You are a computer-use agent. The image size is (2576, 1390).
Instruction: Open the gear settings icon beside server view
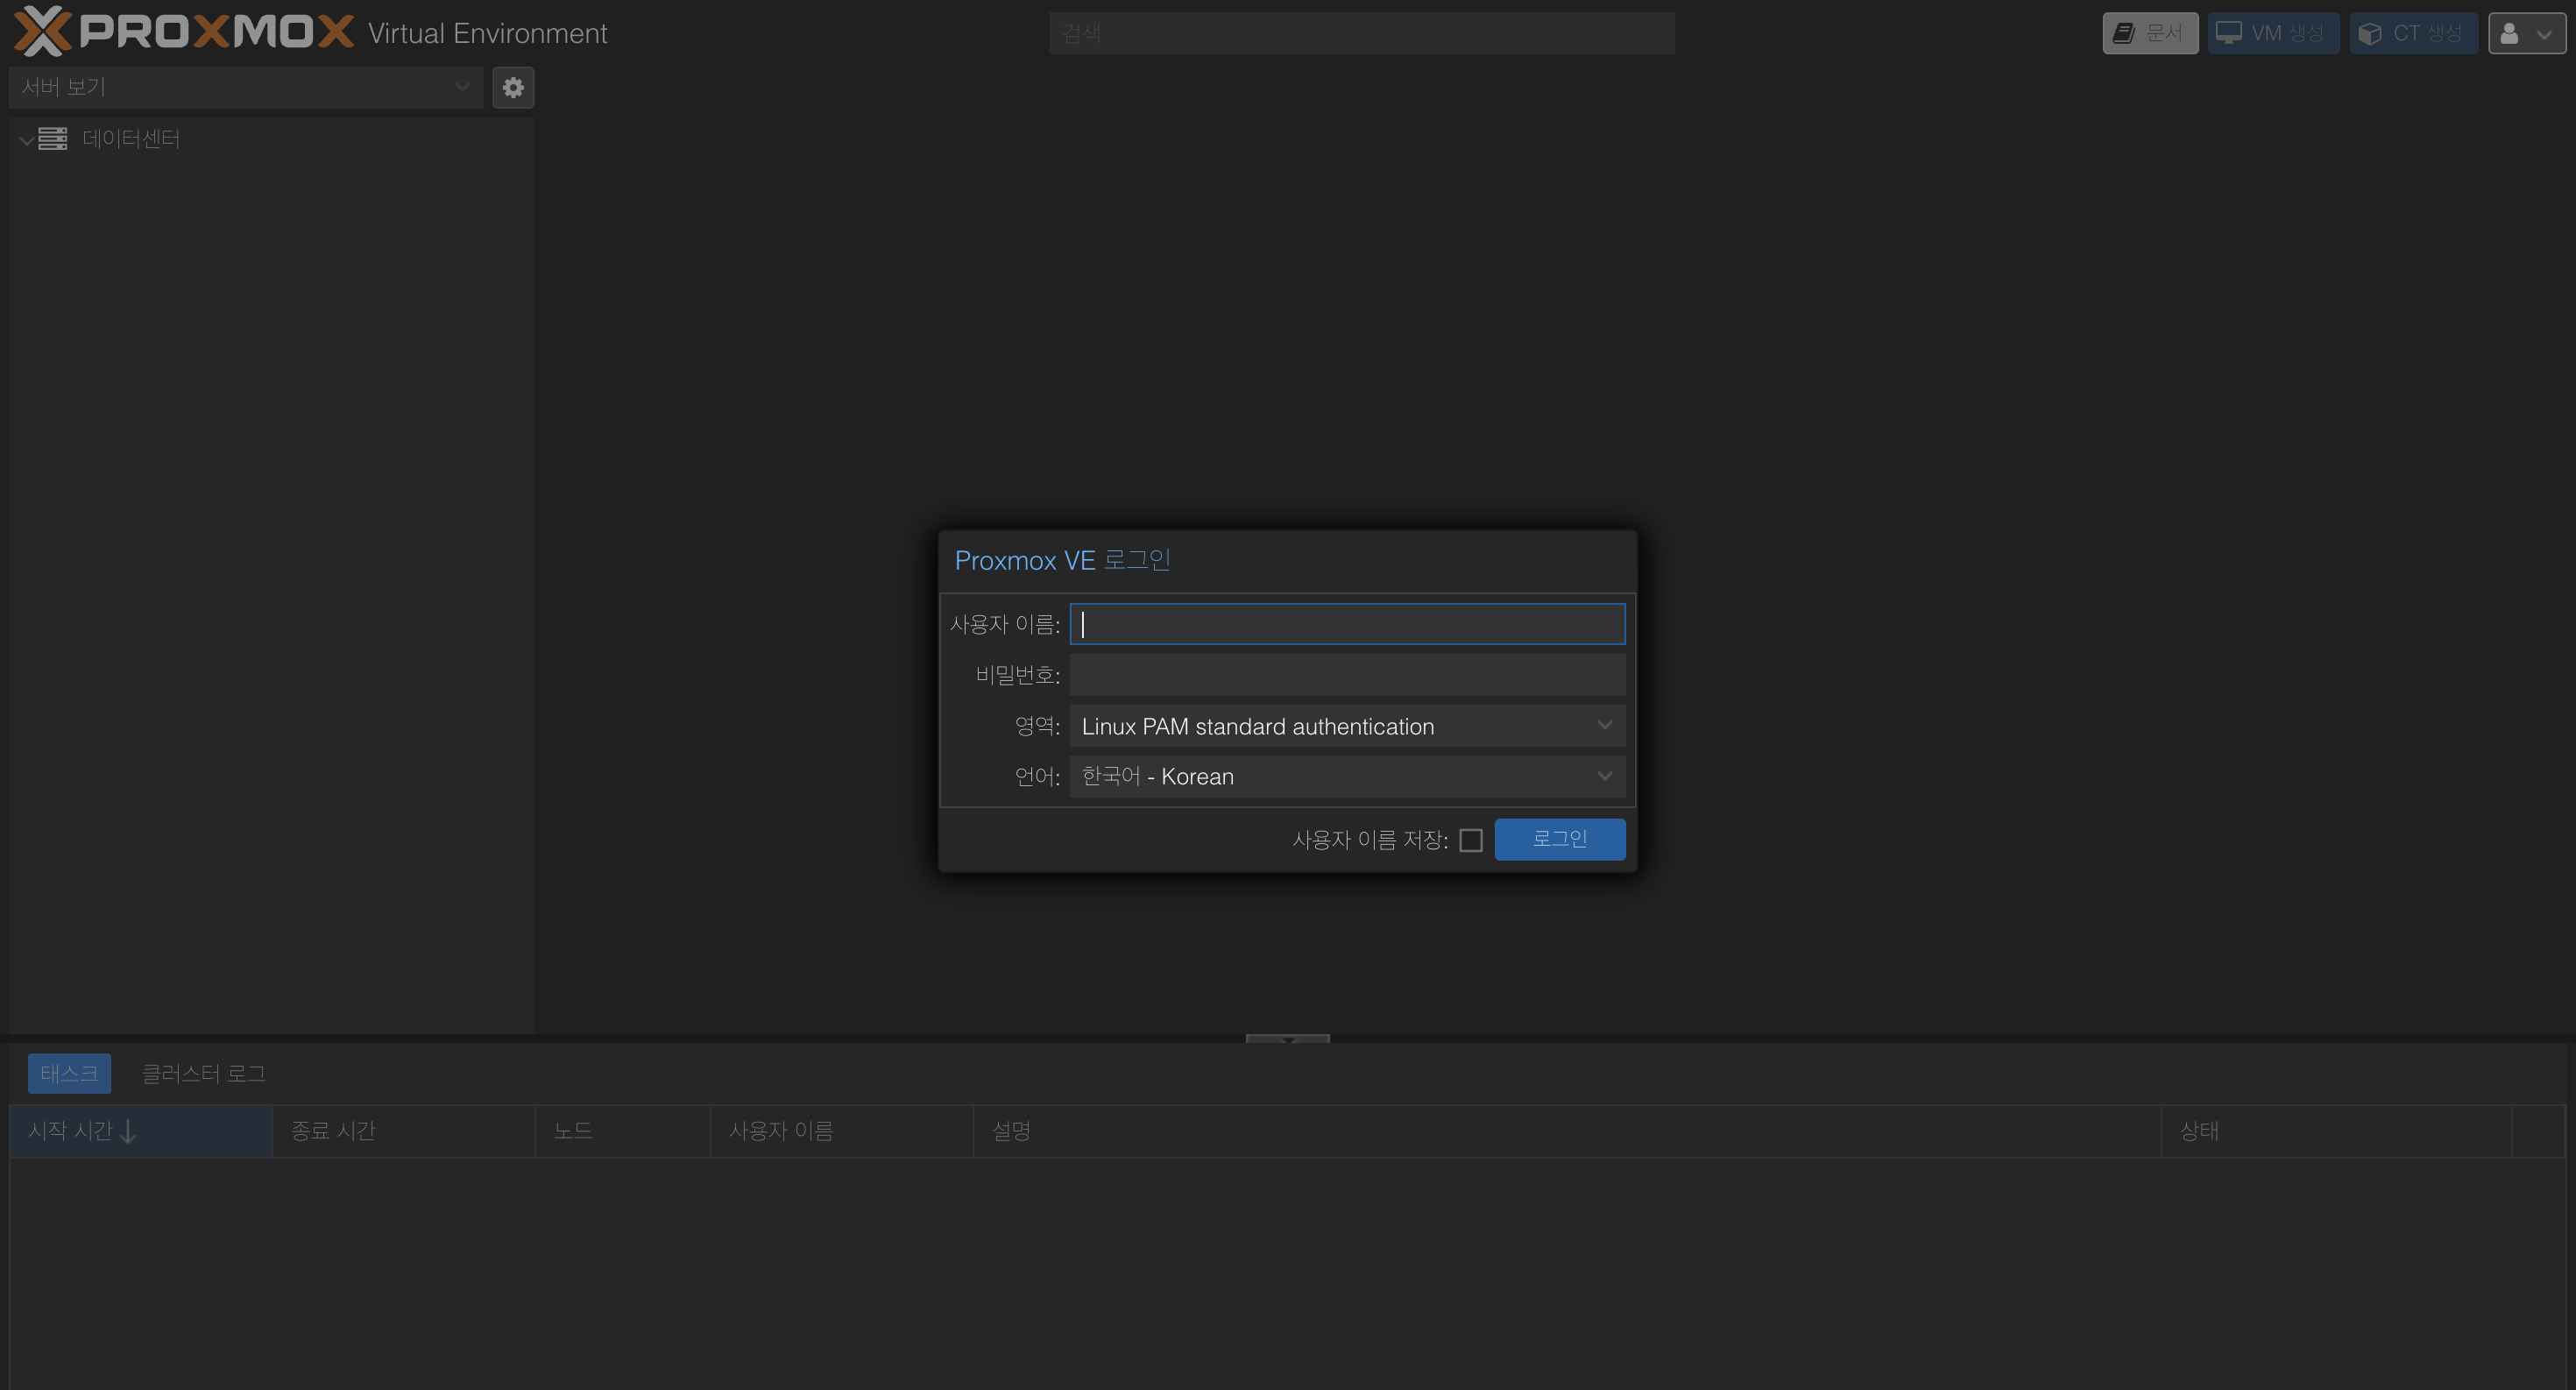coord(513,88)
